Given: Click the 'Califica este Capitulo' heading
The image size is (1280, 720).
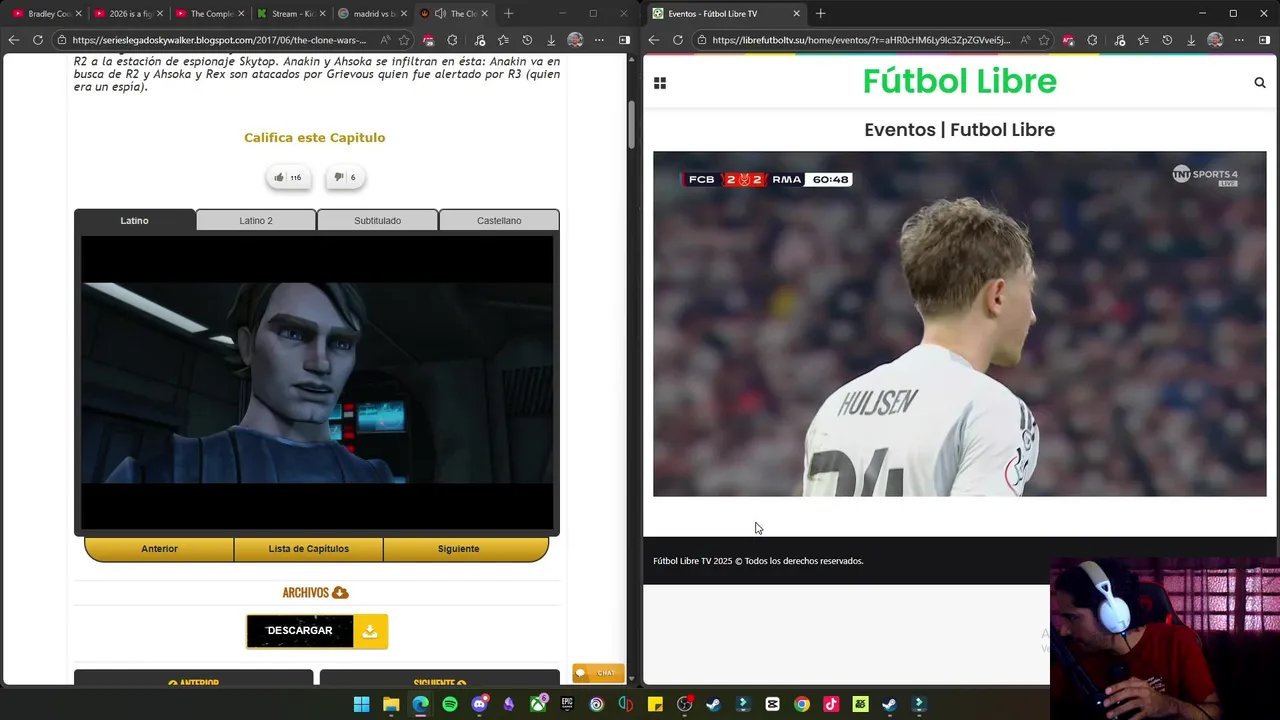Looking at the screenshot, I should 315,138.
